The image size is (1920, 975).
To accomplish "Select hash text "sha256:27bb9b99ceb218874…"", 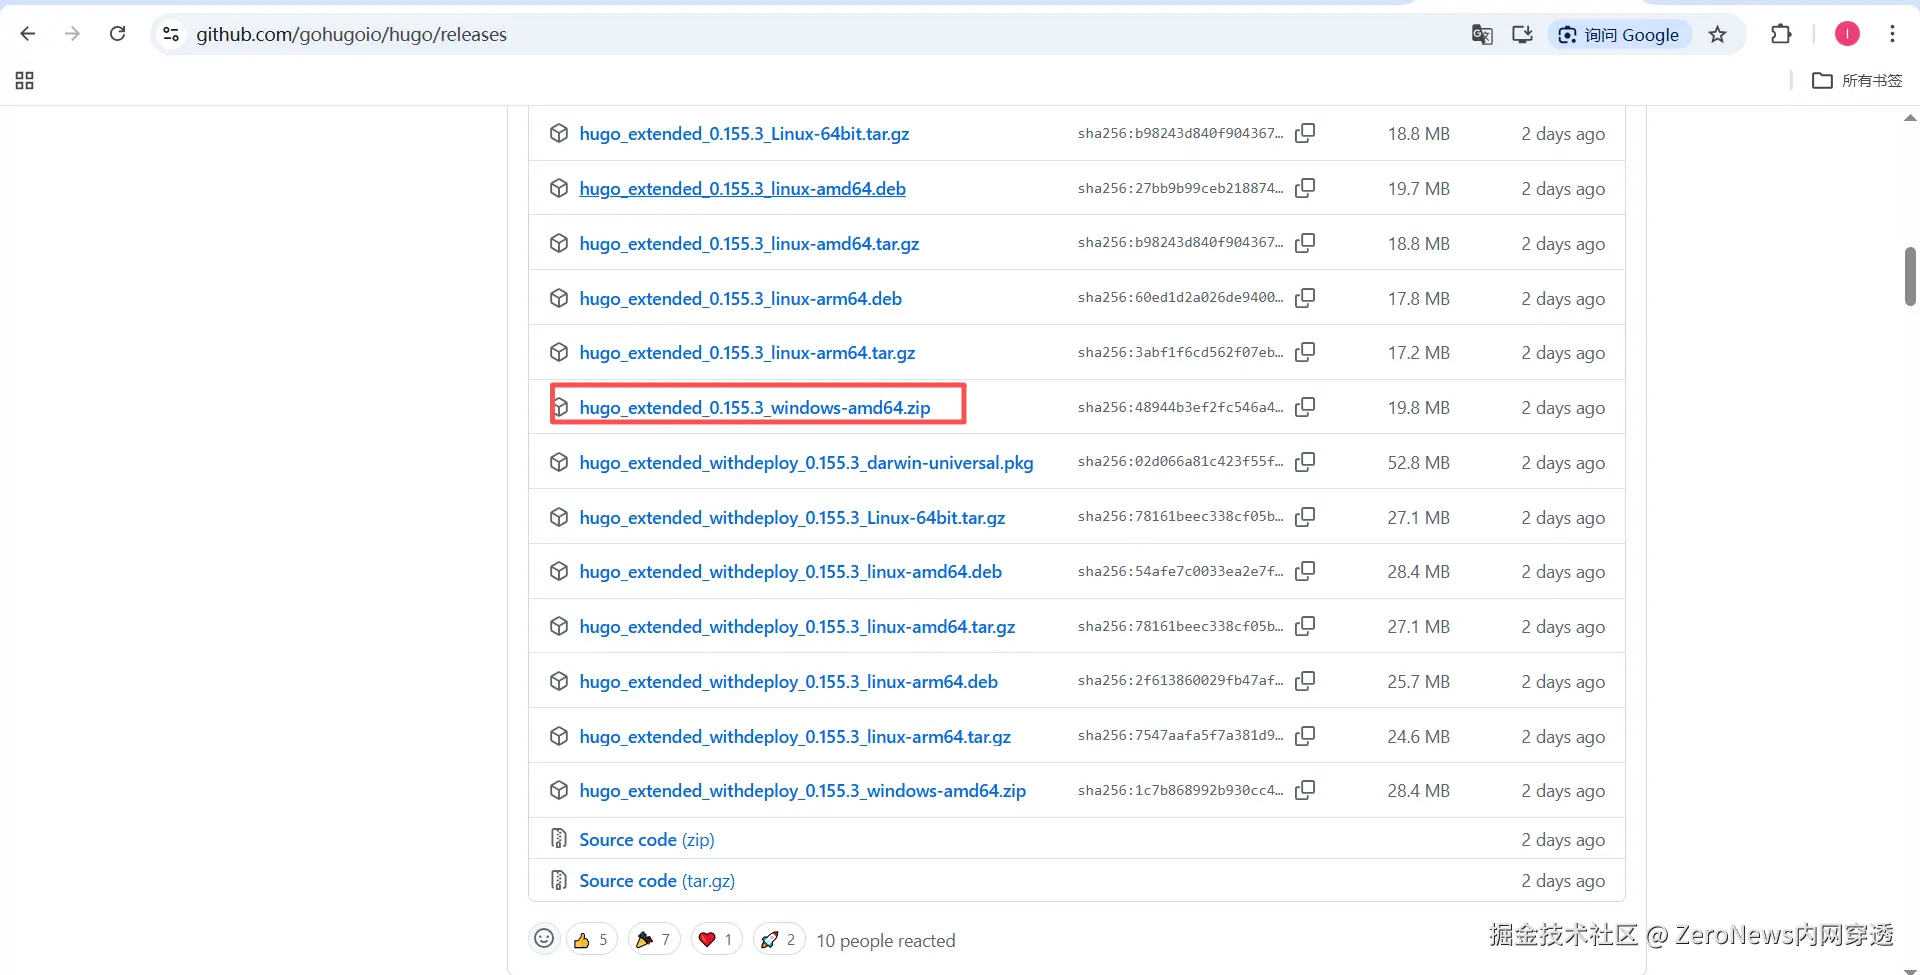I will (1180, 188).
